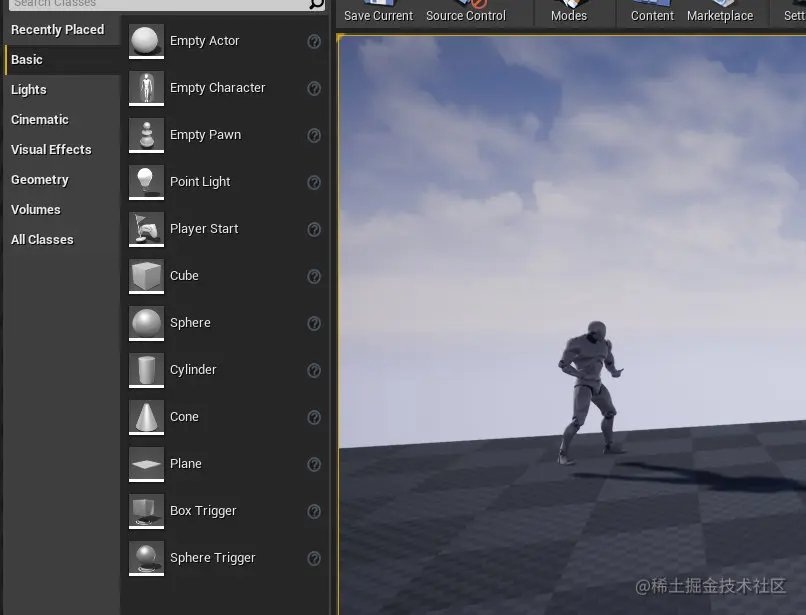Select the Player Start icon
The image size is (806, 615).
pos(146,229)
